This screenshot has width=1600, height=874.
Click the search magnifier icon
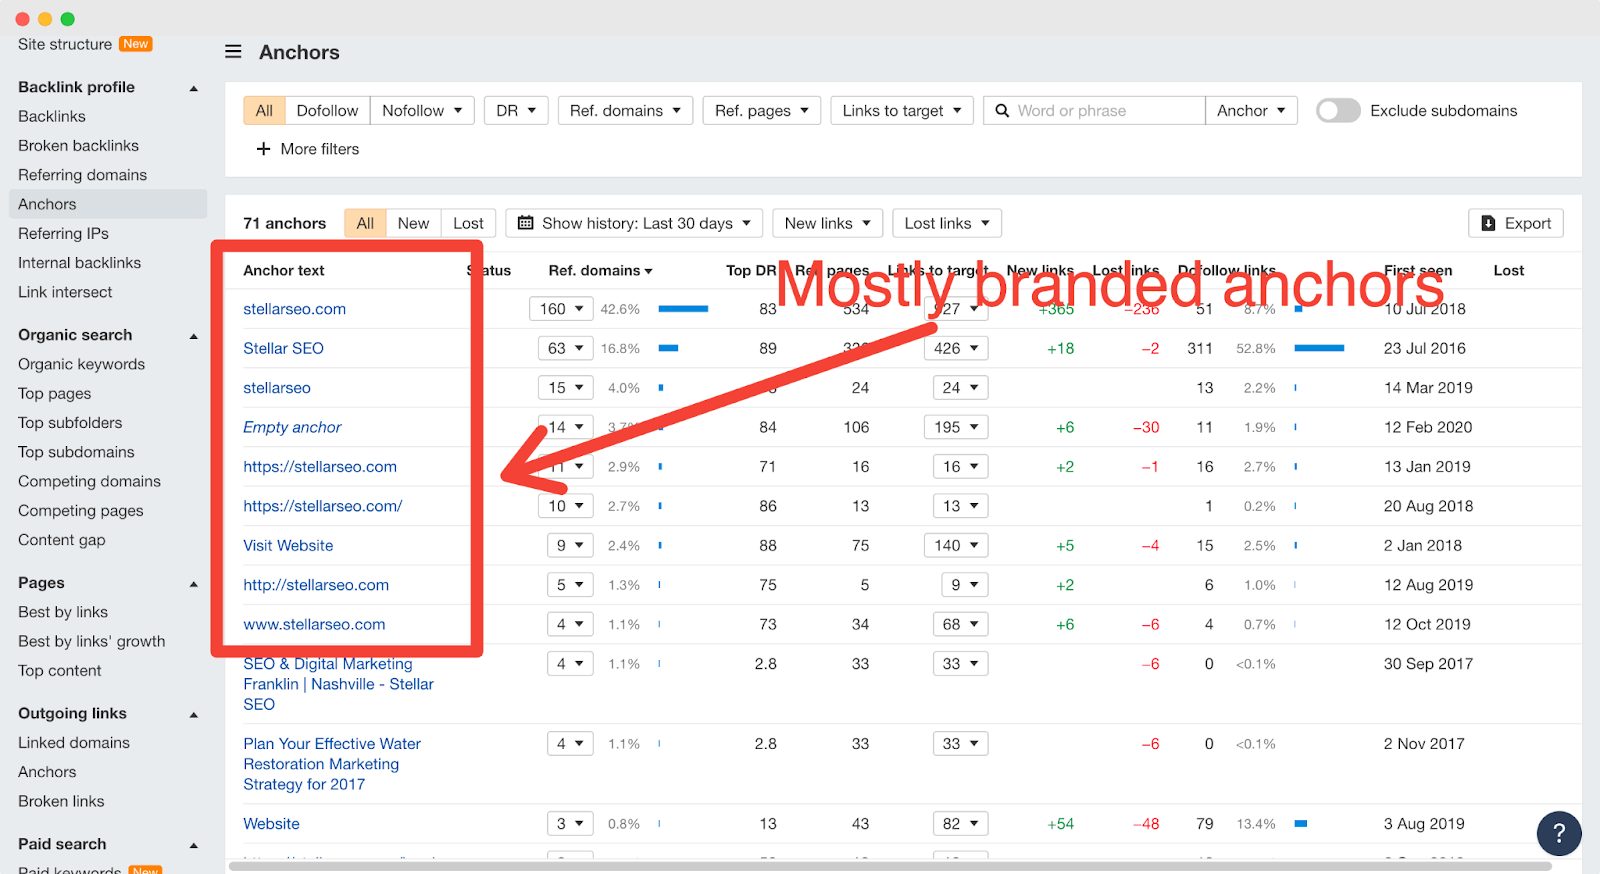(x=1002, y=111)
